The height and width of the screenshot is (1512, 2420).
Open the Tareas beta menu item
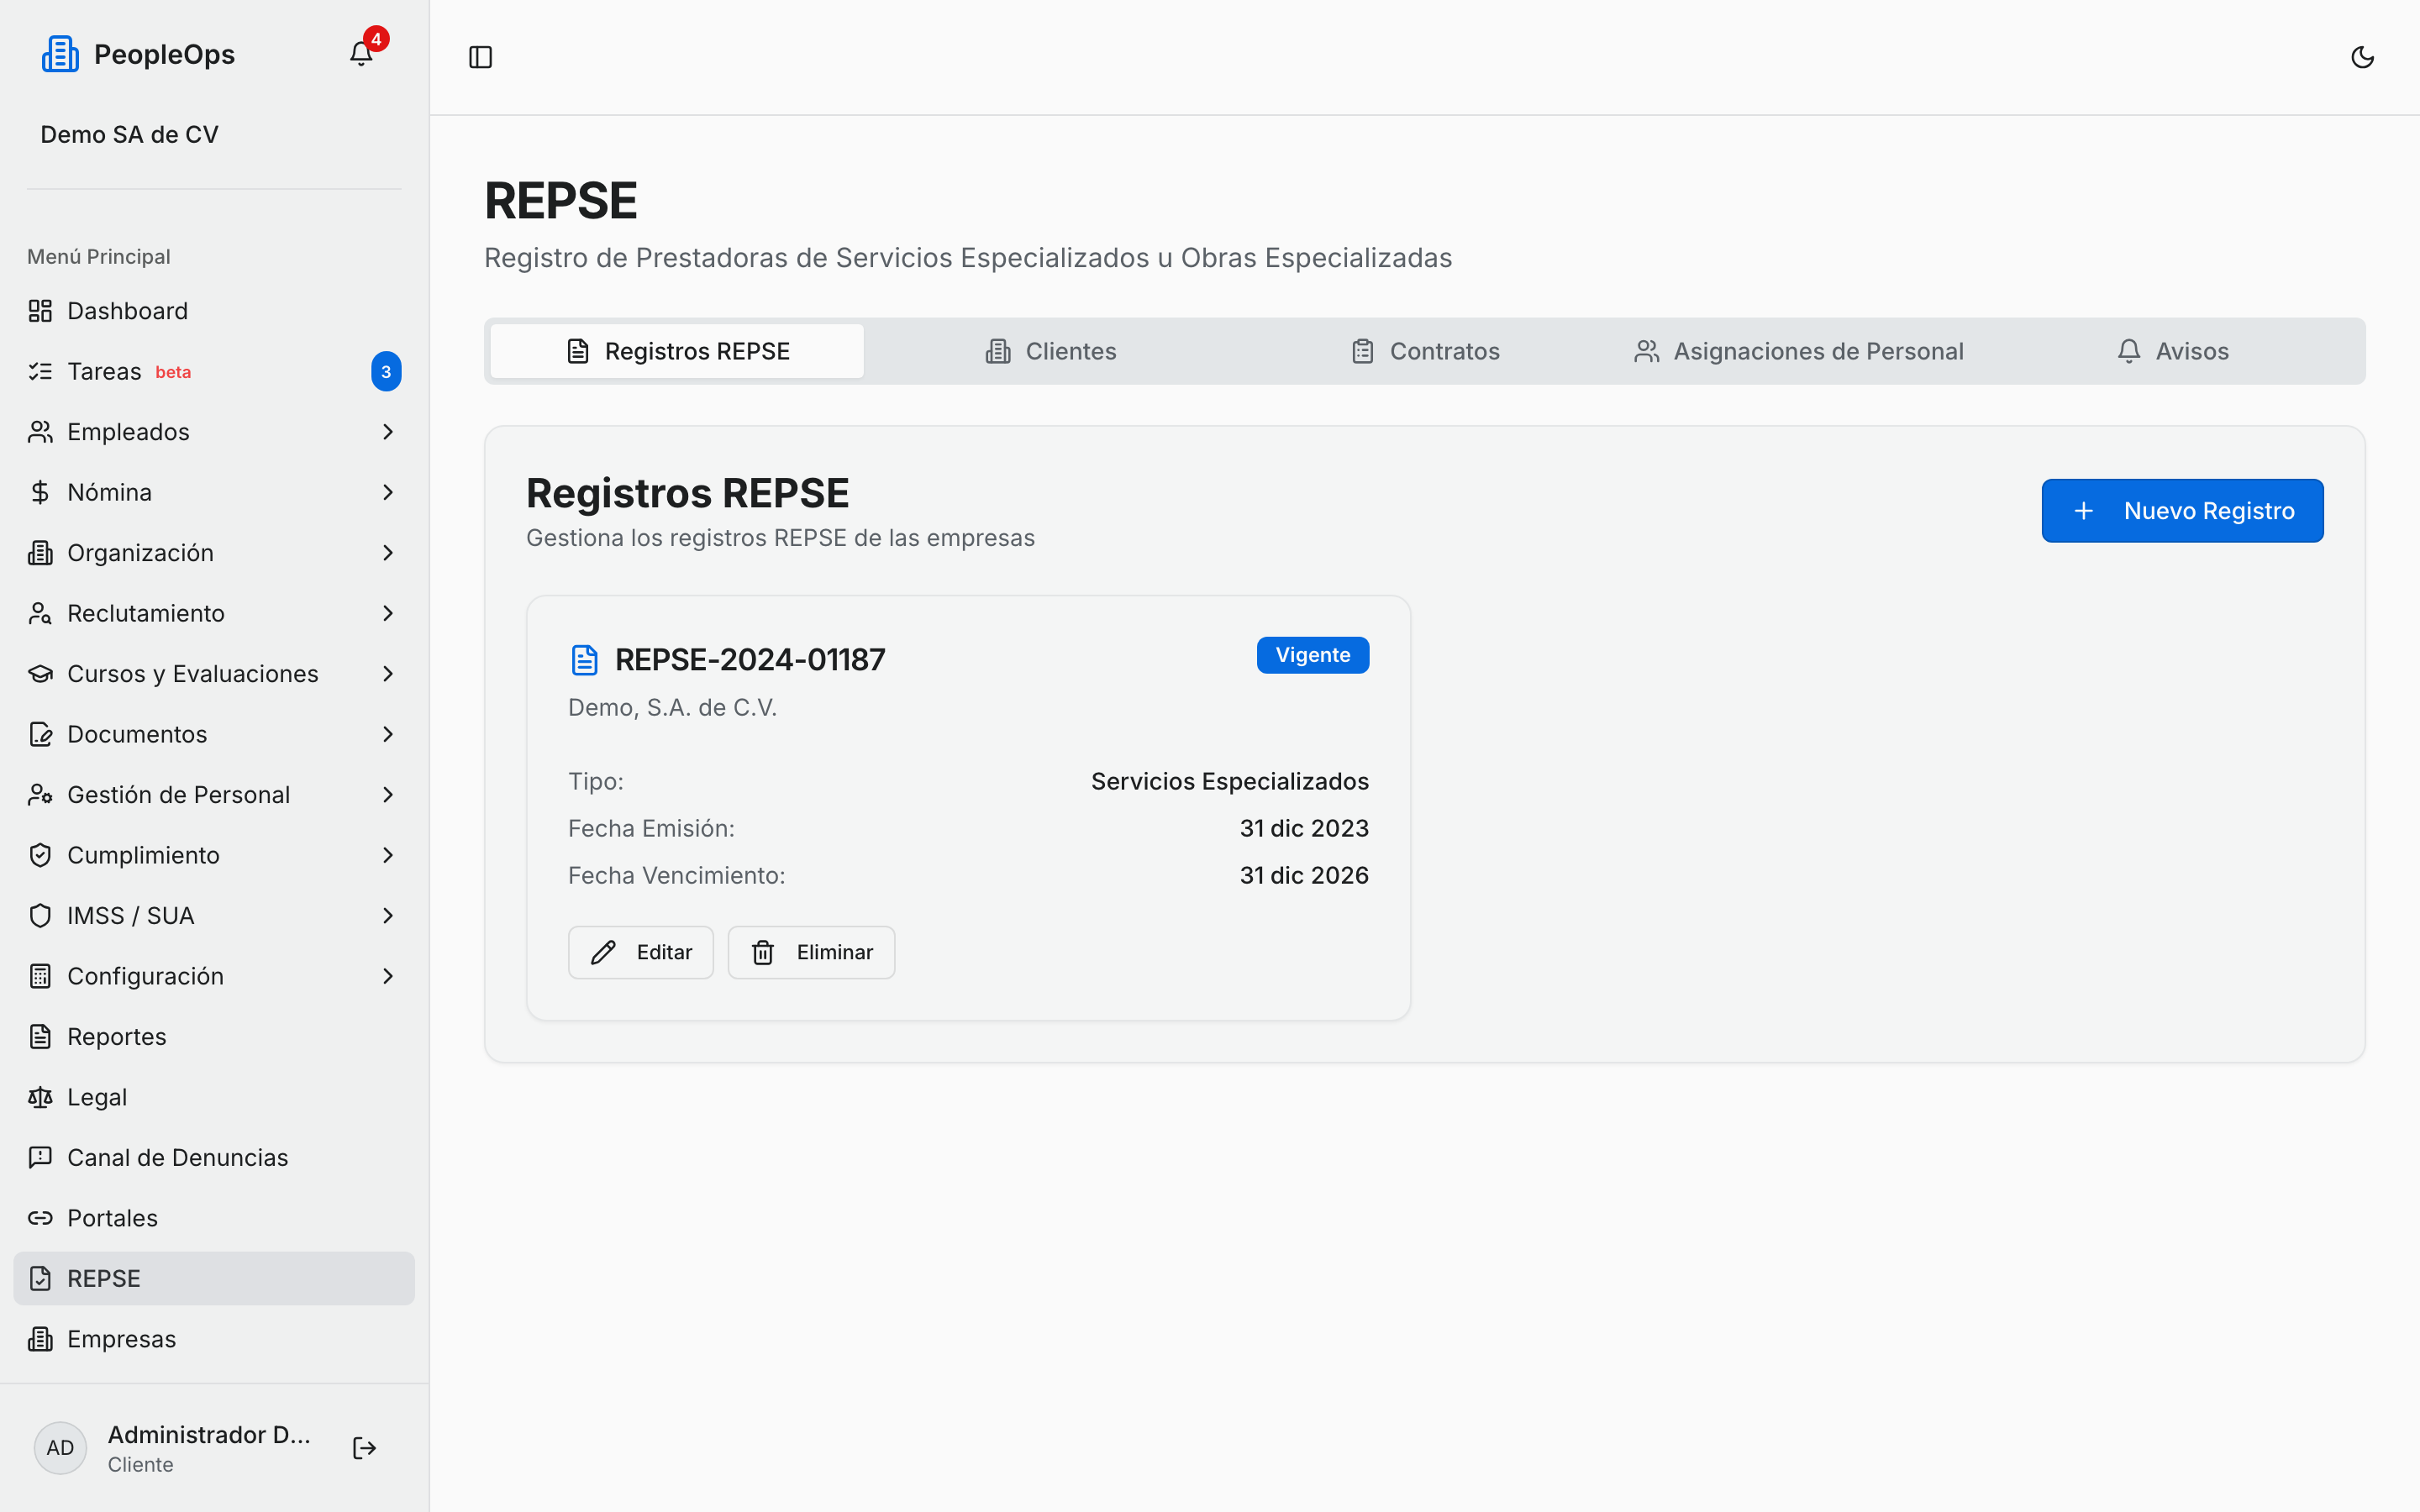(x=214, y=371)
